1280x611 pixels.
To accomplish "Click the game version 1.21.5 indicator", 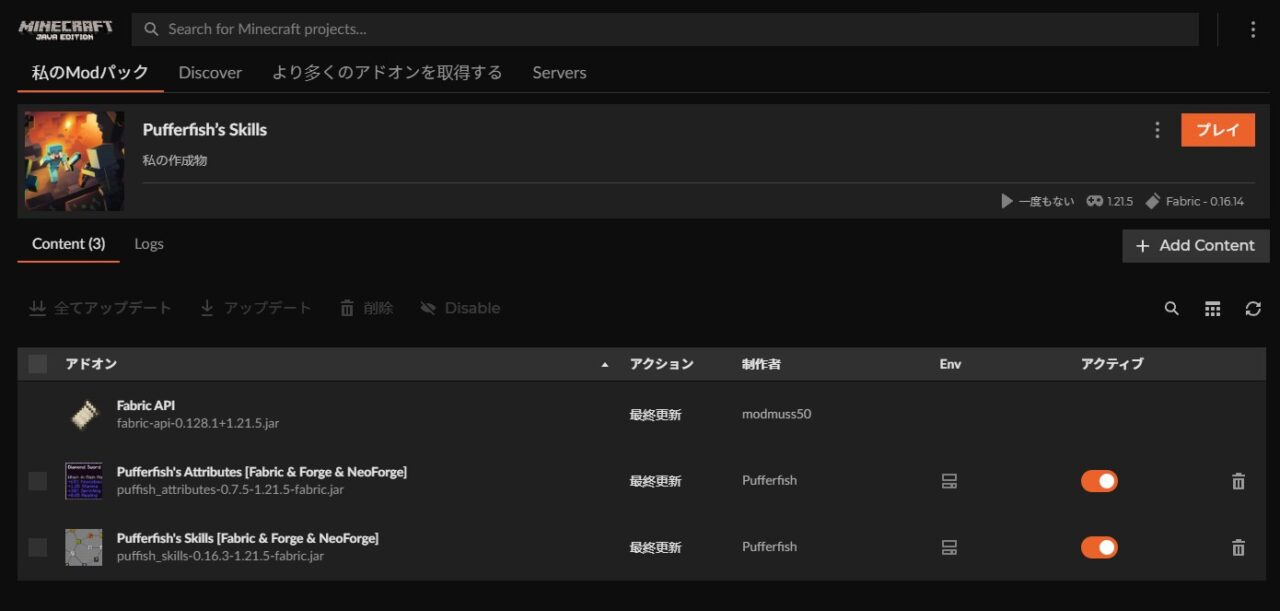I will click(x=1110, y=201).
